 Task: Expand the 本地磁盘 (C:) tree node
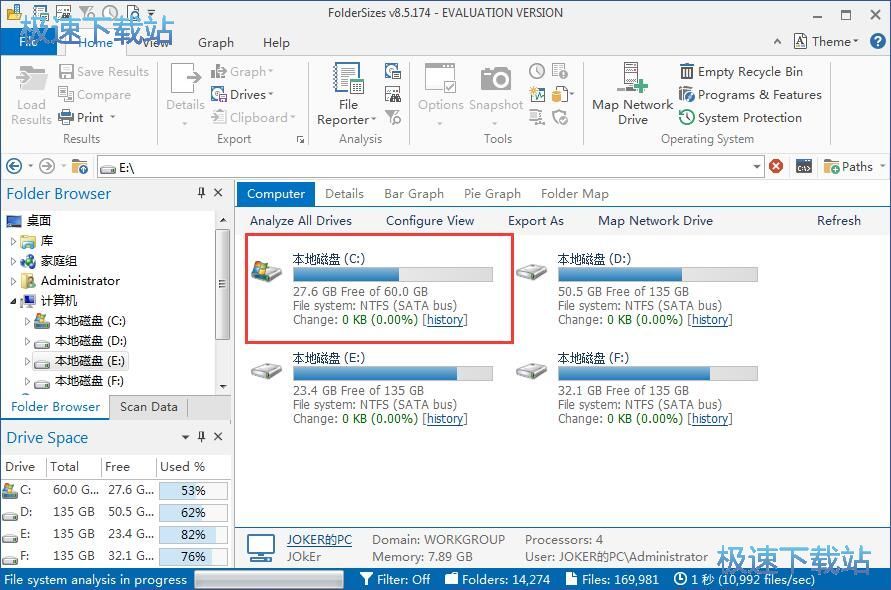click(27, 321)
